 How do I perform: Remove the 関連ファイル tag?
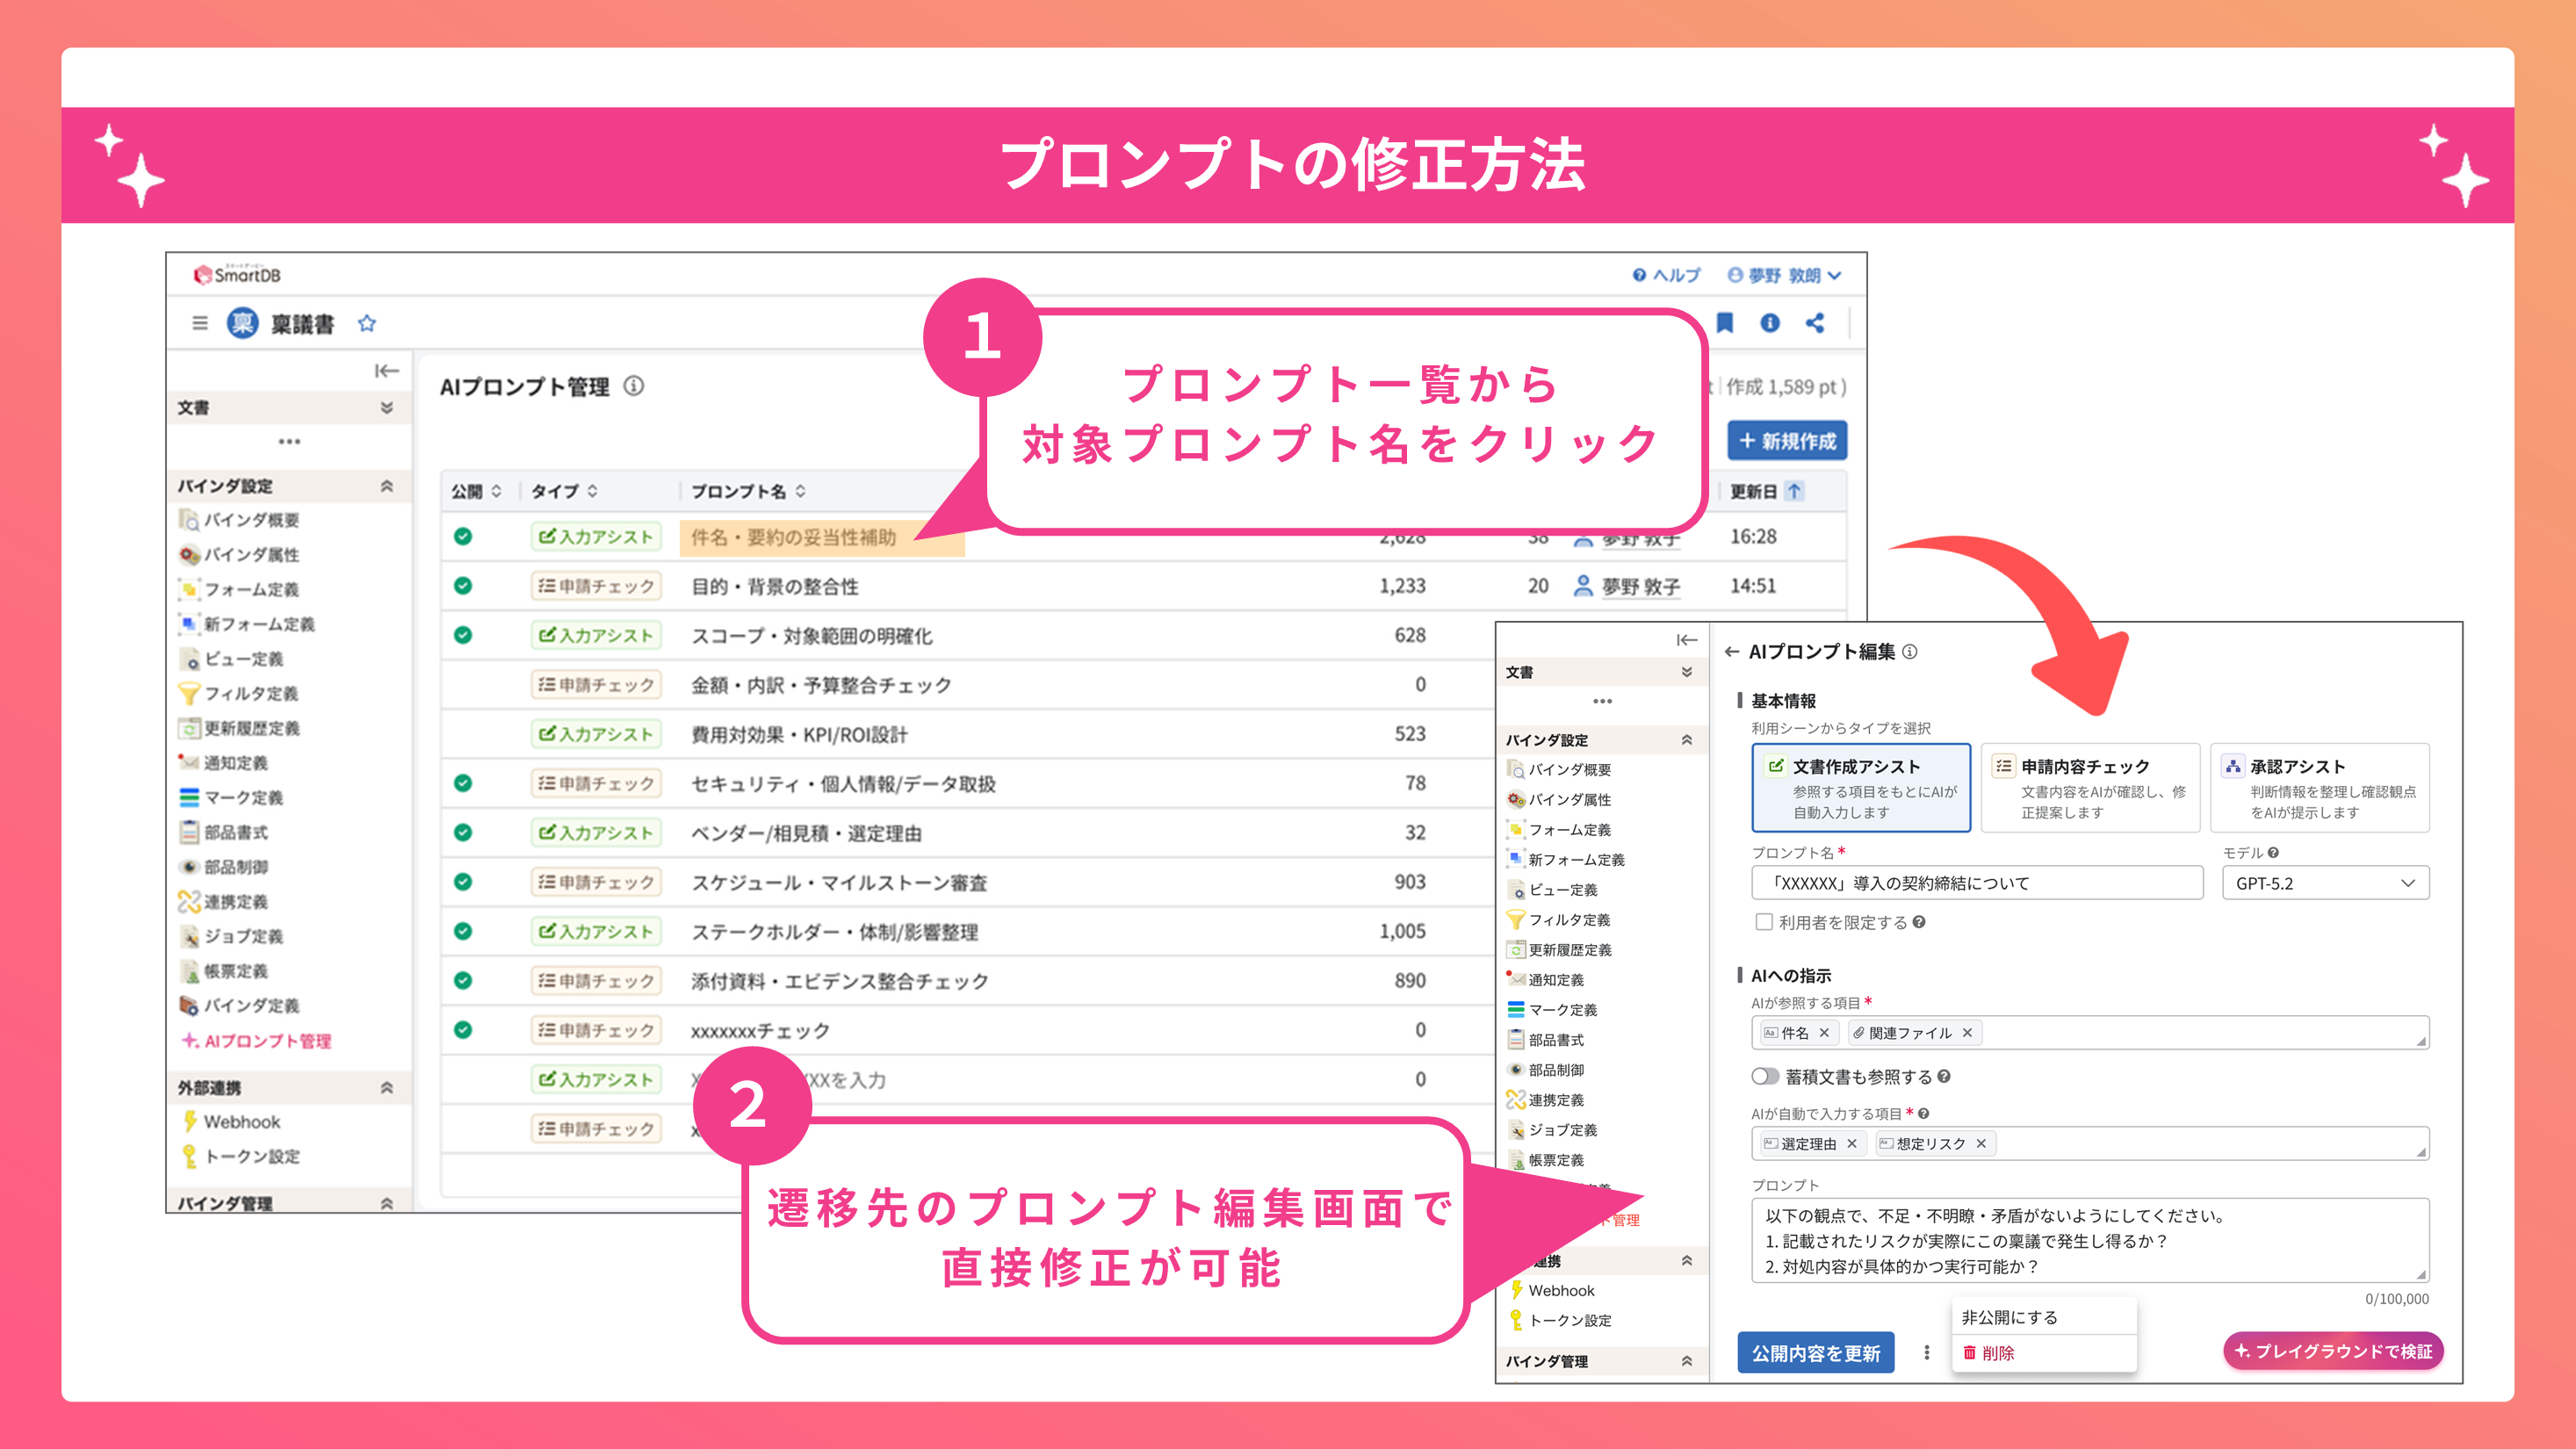click(x=1967, y=1033)
